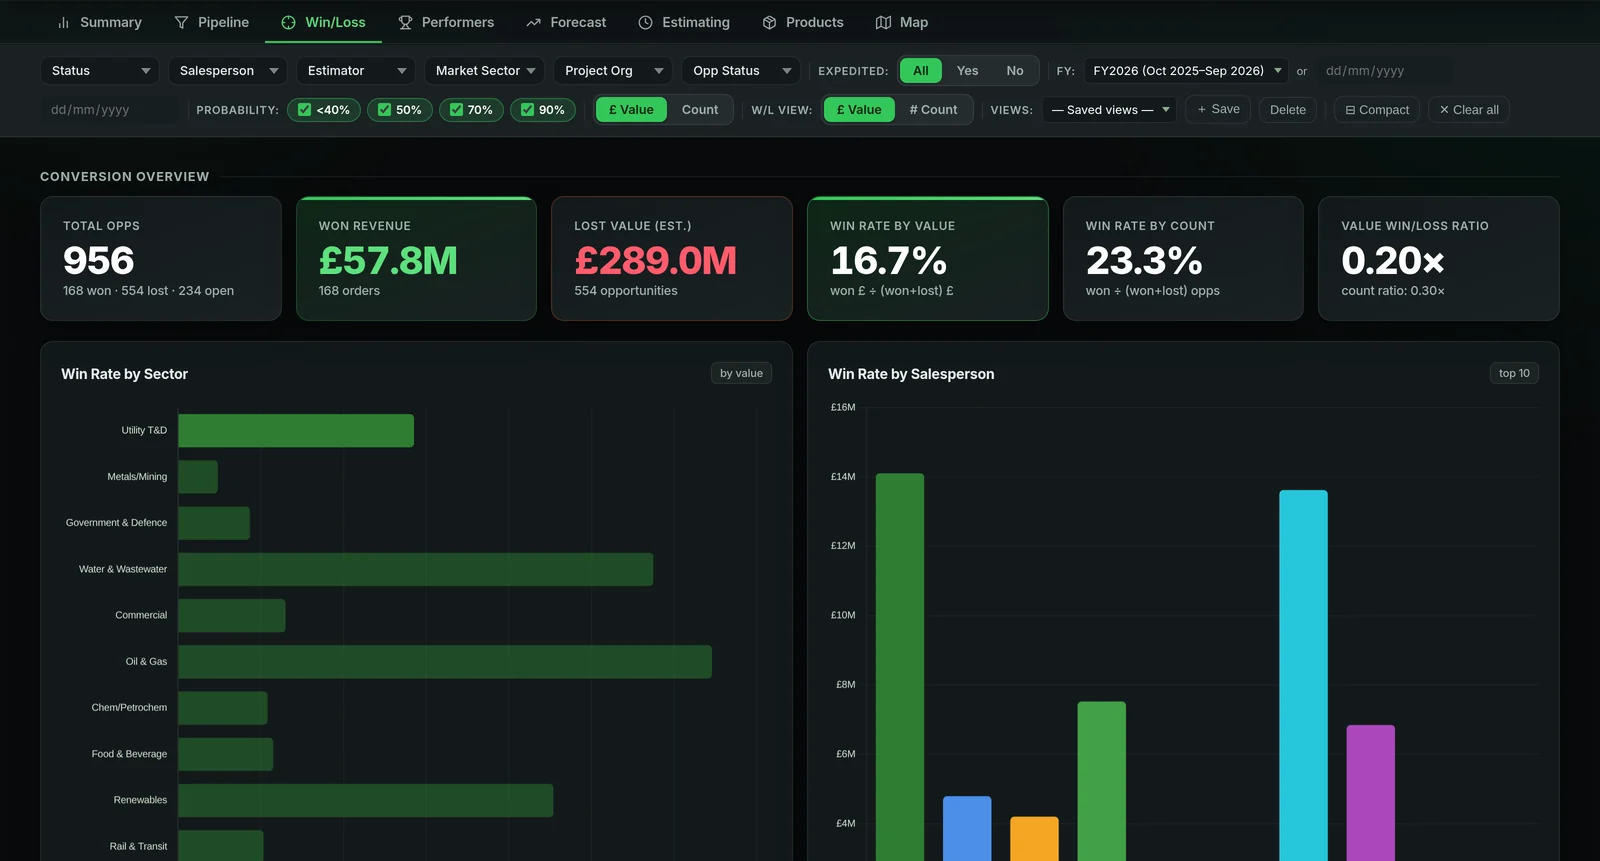Set Expedited filter to Yes
The height and width of the screenshot is (861, 1600).
(967, 71)
